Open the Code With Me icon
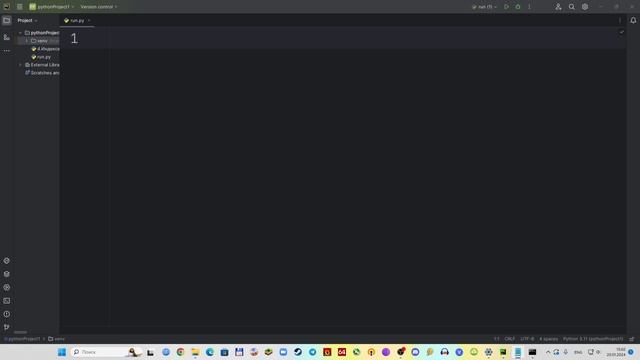640x360 pixels. coord(558,7)
